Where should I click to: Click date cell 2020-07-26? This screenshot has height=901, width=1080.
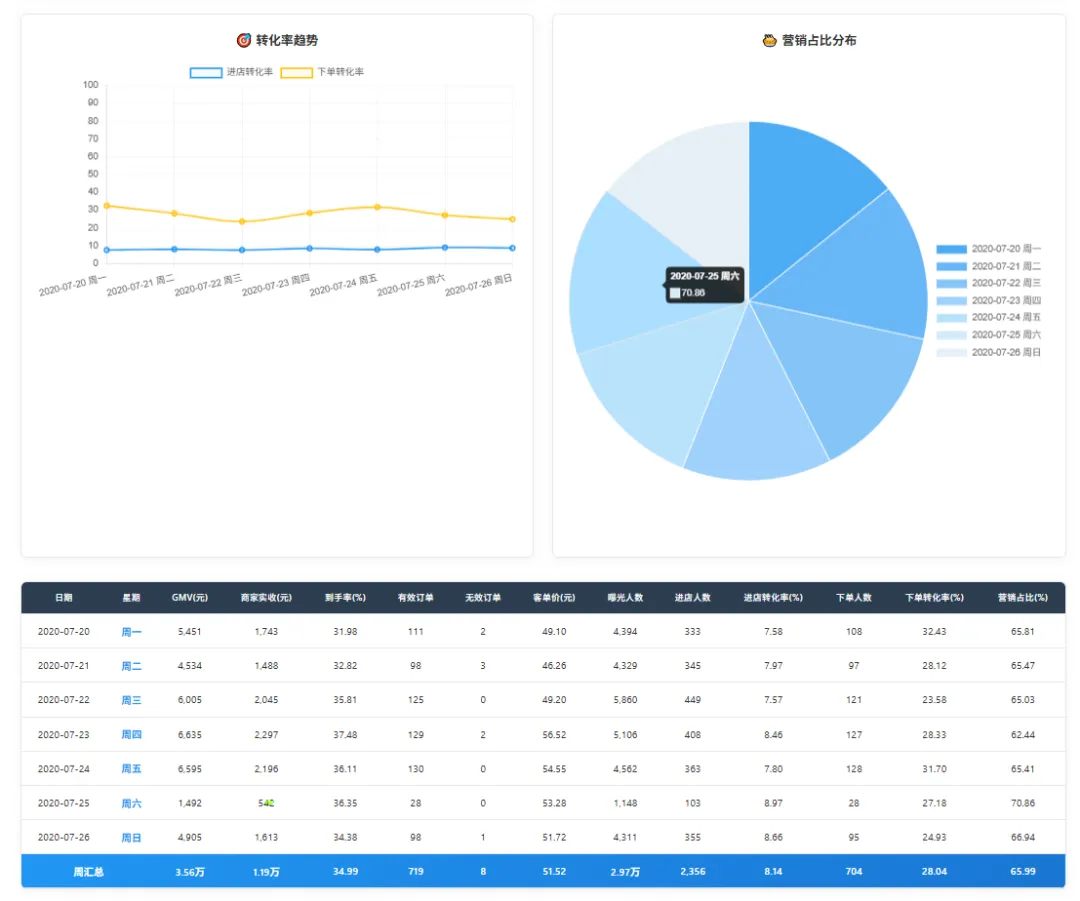point(63,838)
